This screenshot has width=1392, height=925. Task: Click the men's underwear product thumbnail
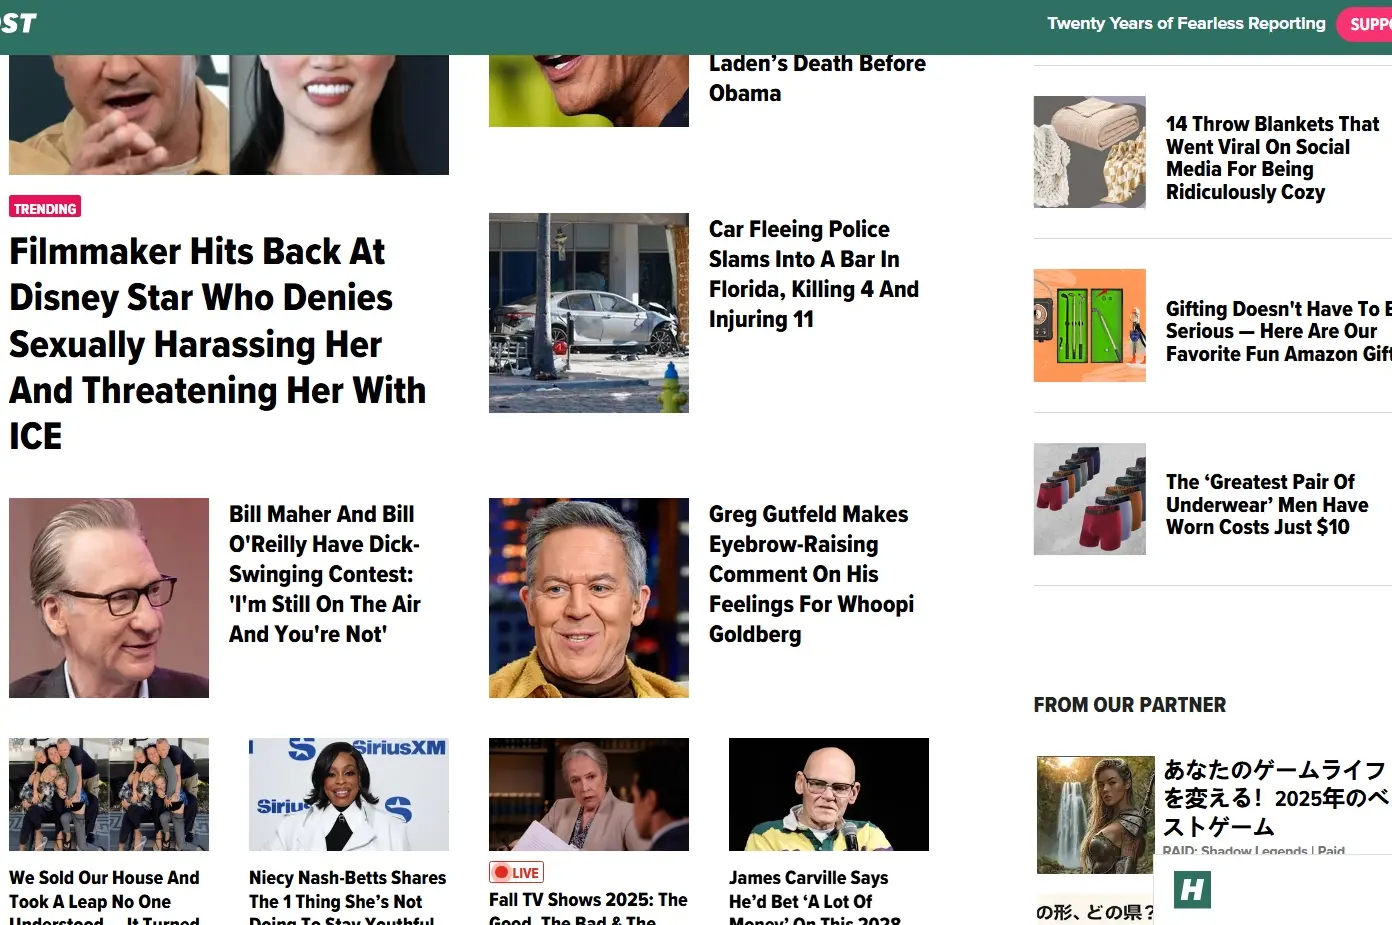[1090, 499]
